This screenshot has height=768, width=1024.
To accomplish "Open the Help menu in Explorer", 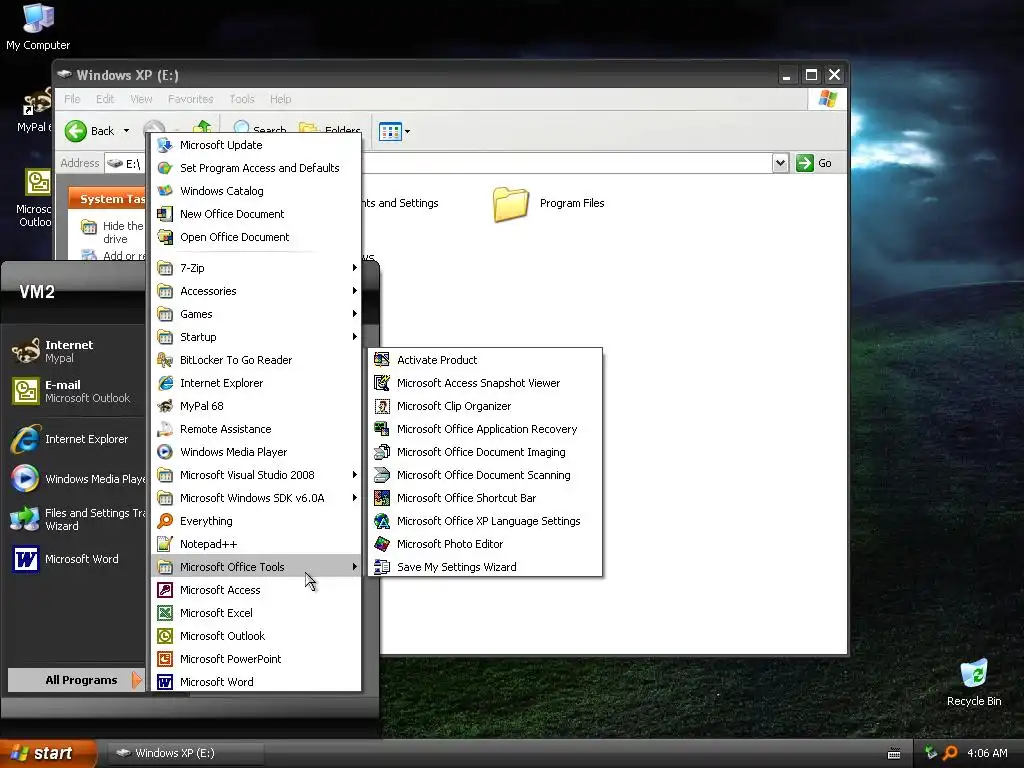I will pos(281,99).
